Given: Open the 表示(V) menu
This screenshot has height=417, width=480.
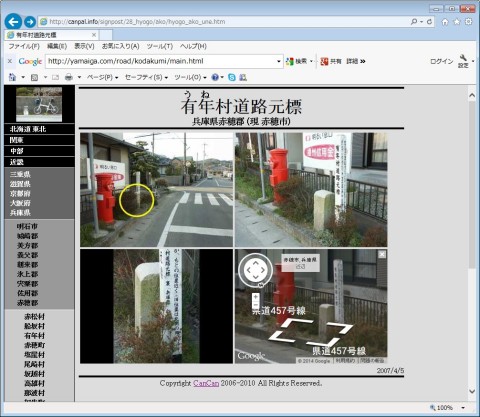Looking at the screenshot, I should tap(84, 46).
